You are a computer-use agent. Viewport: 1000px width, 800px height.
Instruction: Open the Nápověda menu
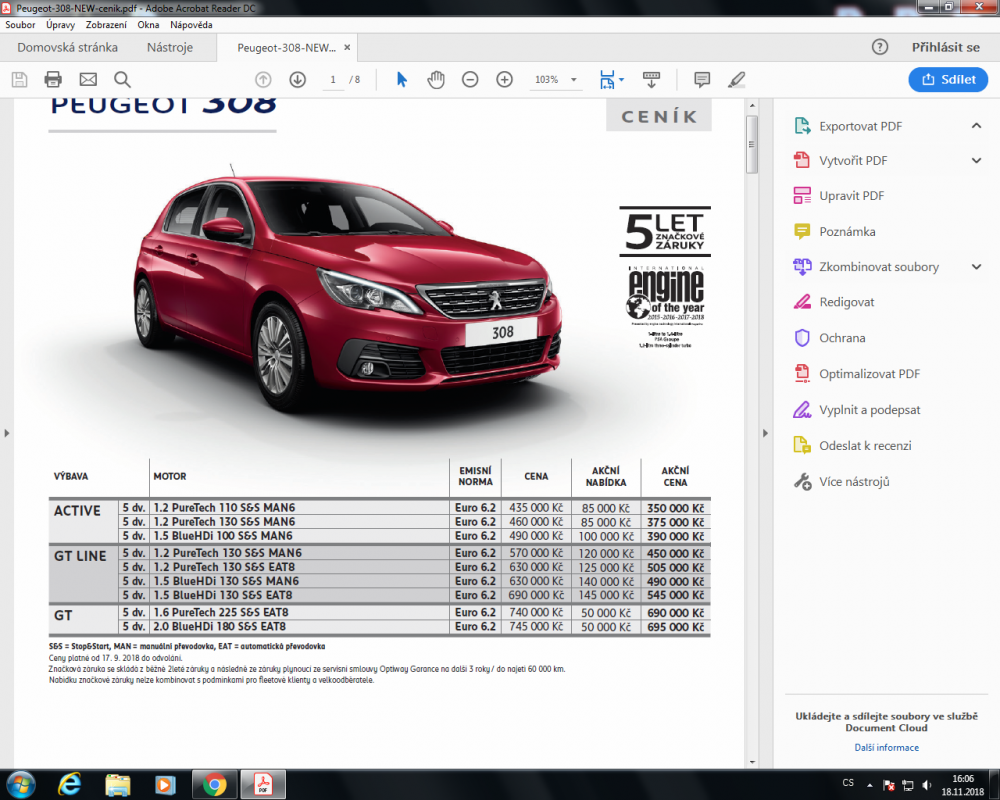(191, 25)
